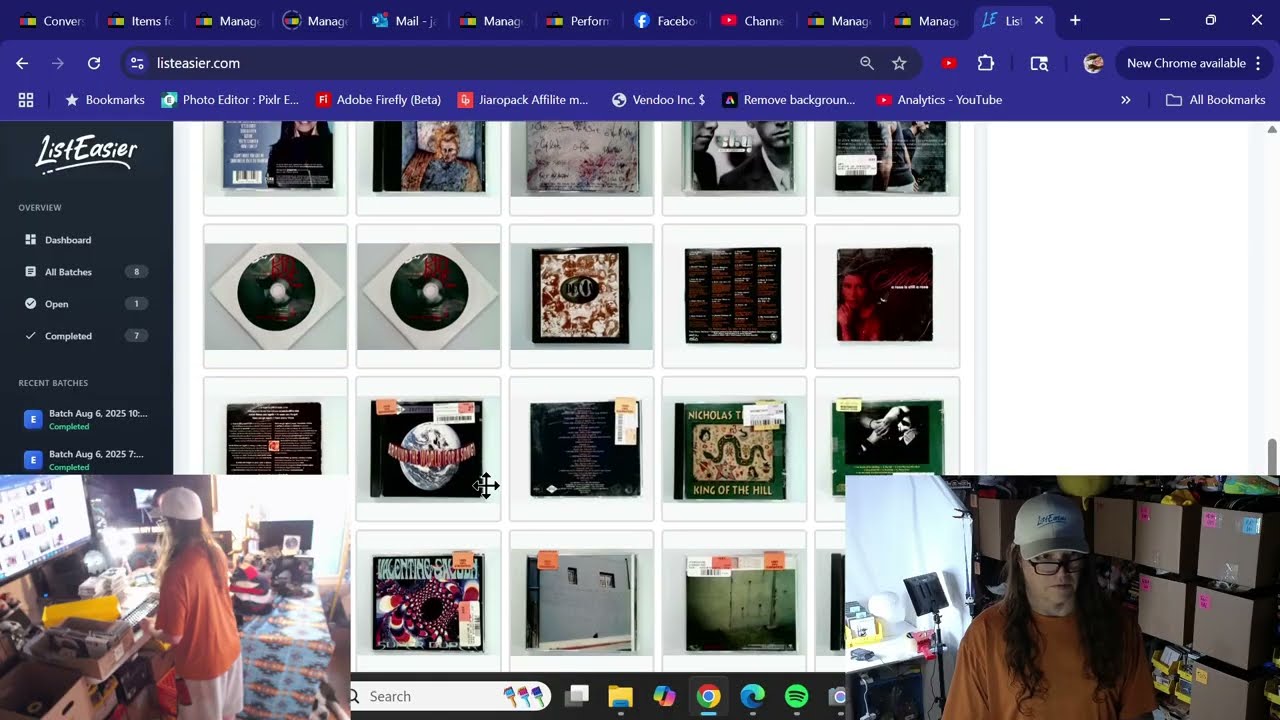Select the Valentine Saloon CD thumbnail

tap(428, 603)
